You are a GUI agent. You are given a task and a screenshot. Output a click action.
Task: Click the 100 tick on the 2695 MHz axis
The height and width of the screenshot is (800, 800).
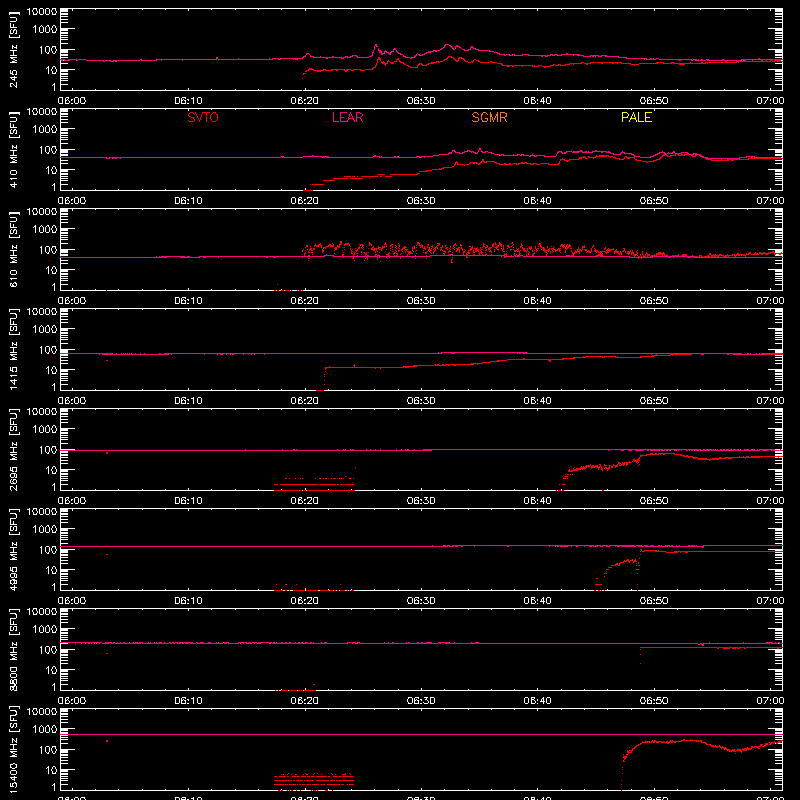click(x=49, y=450)
